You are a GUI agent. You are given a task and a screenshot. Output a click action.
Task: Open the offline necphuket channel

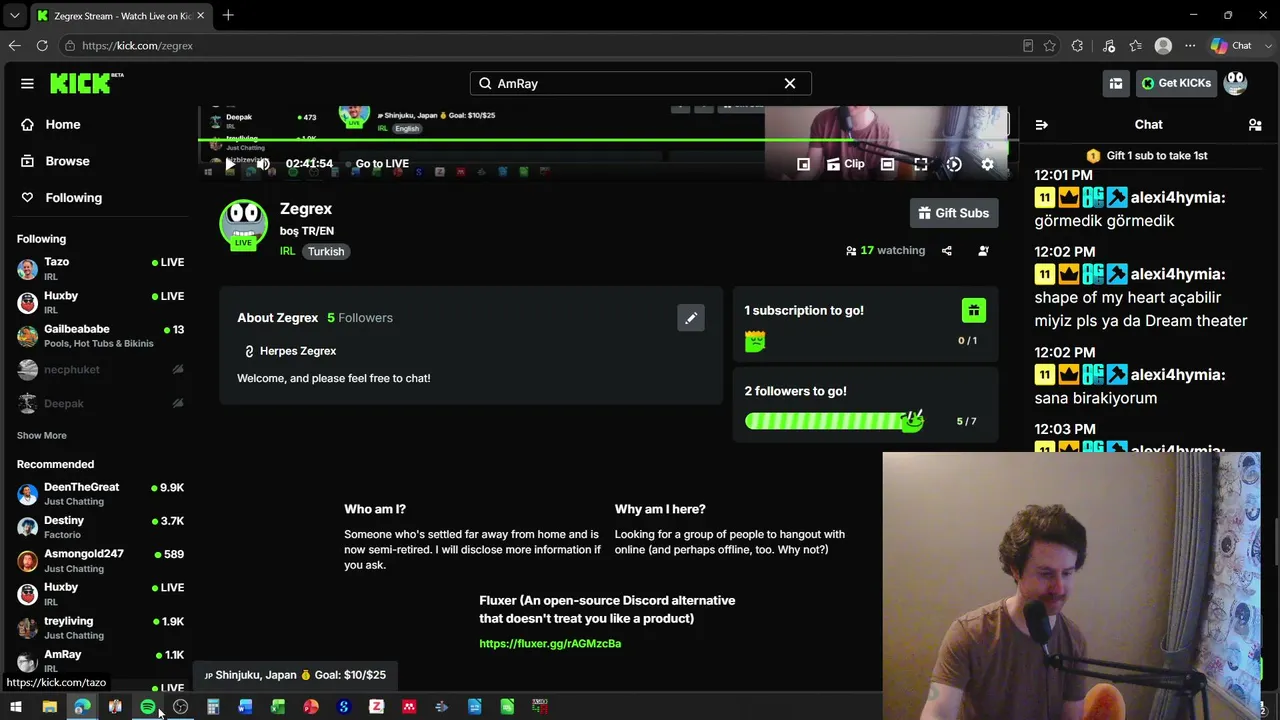[x=100, y=369]
